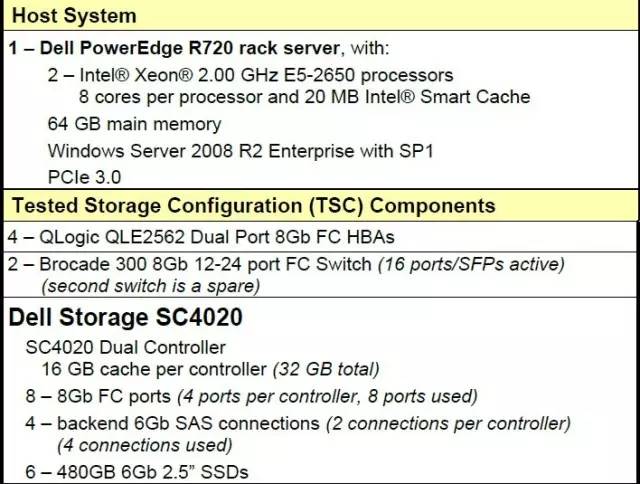Click Intel Xeon 2.00 GHz E5-2650 processors line
The height and width of the screenshot is (484, 640).
[x=250, y=75]
